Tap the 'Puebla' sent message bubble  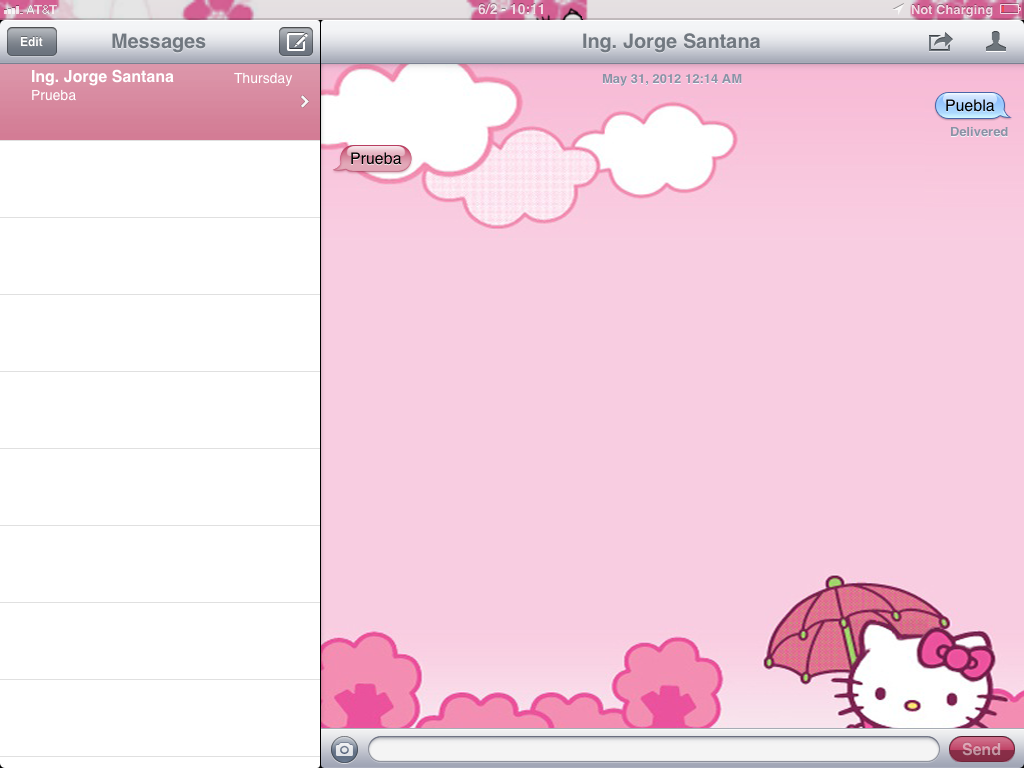tap(971, 105)
